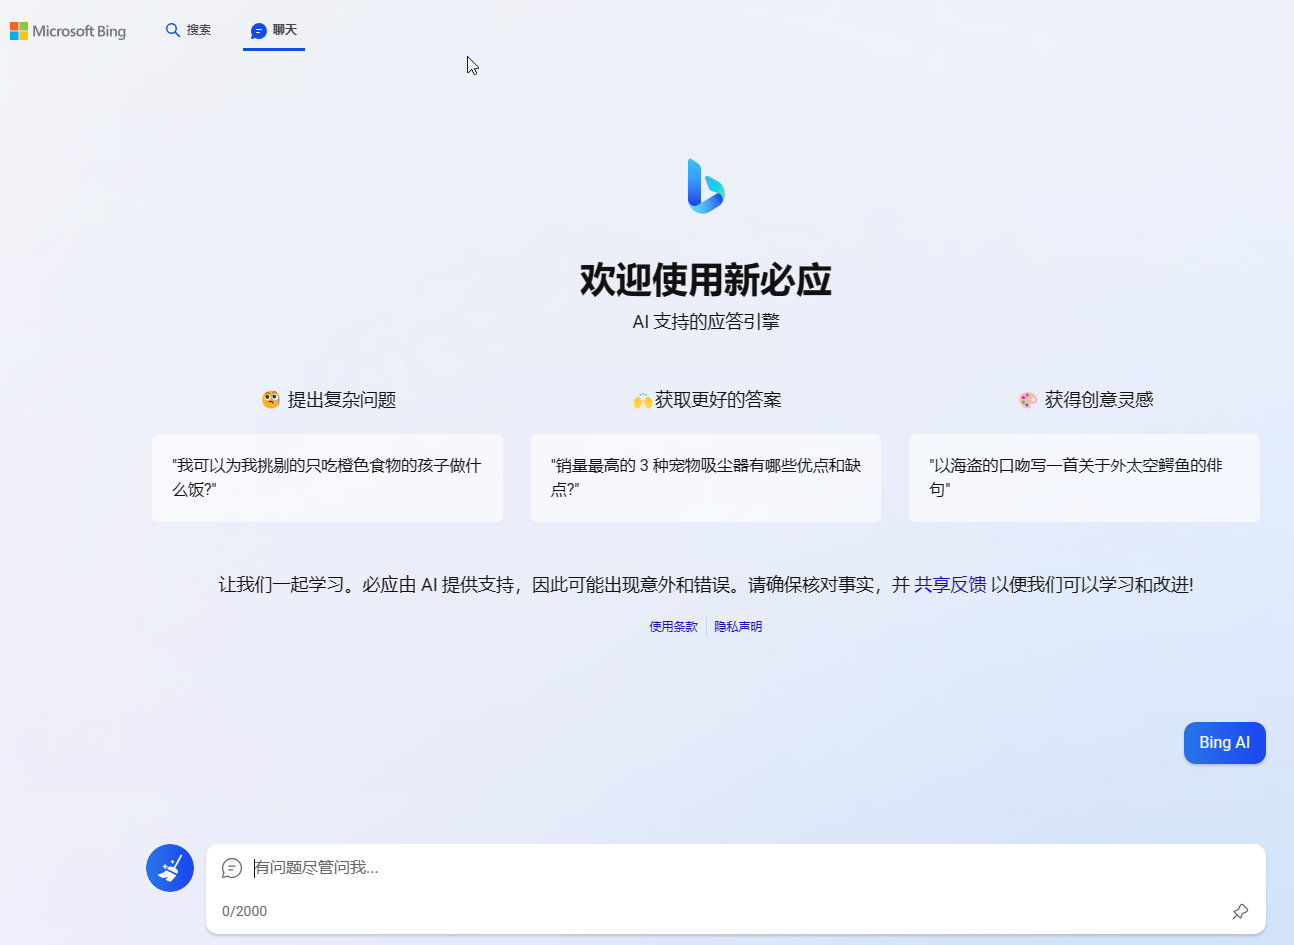Select the pirate haiku example card
This screenshot has height=945, width=1294.
1084,477
